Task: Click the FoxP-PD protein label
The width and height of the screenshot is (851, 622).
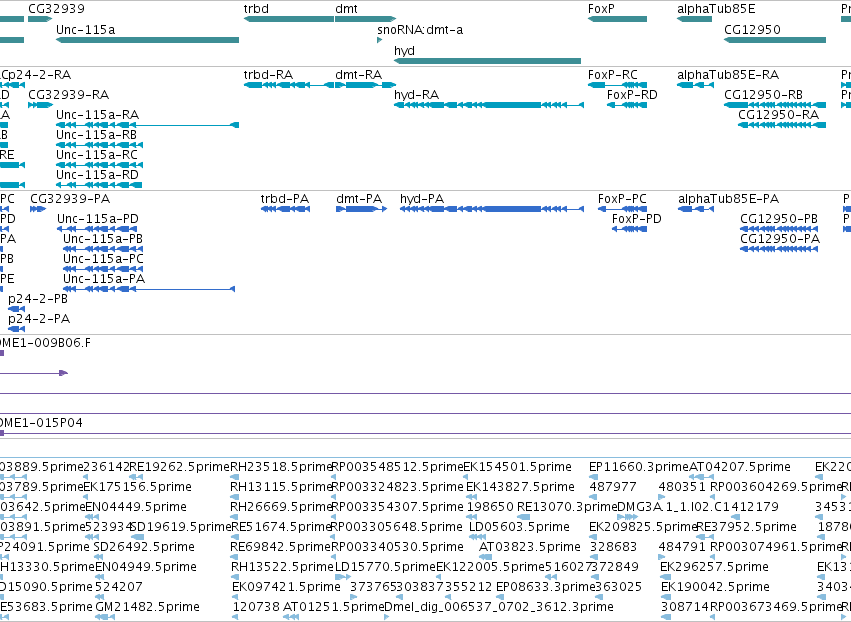Action: 637,219
